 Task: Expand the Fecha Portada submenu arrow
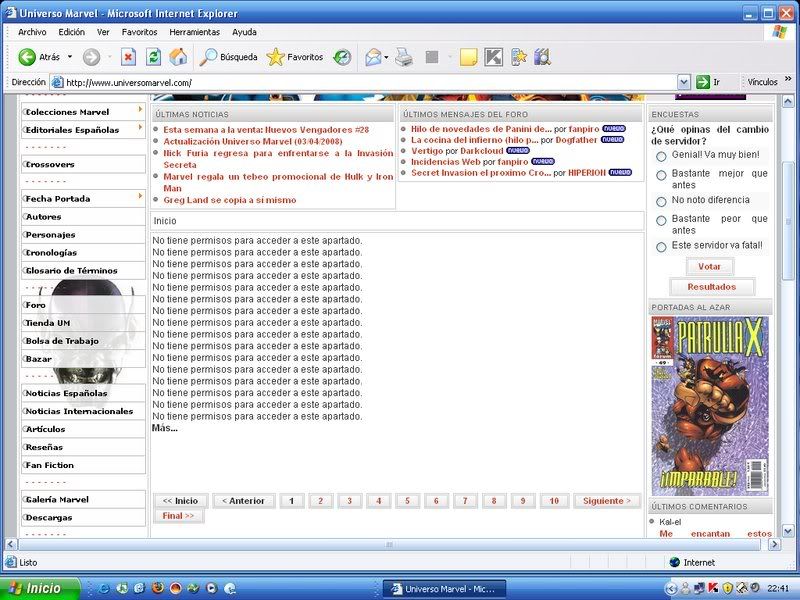140,196
